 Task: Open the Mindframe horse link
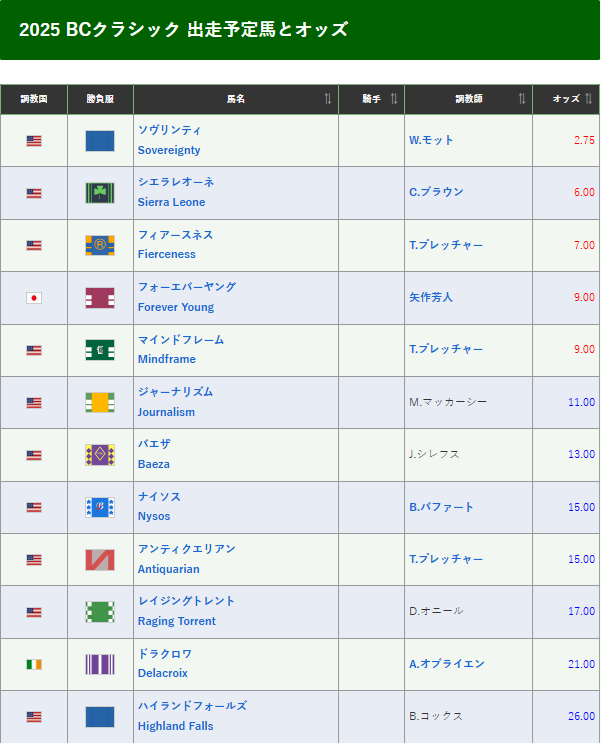pyautogui.click(x=167, y=359)
